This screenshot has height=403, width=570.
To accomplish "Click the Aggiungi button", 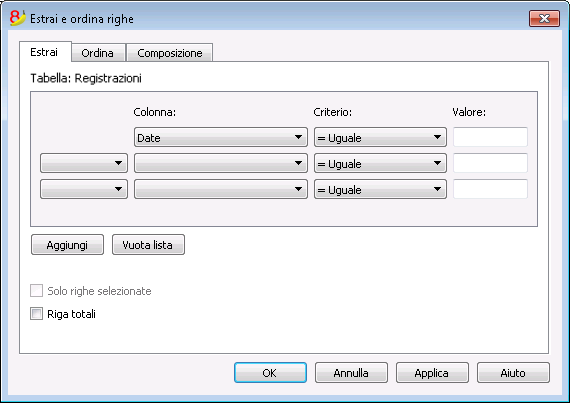I will 67,245.
